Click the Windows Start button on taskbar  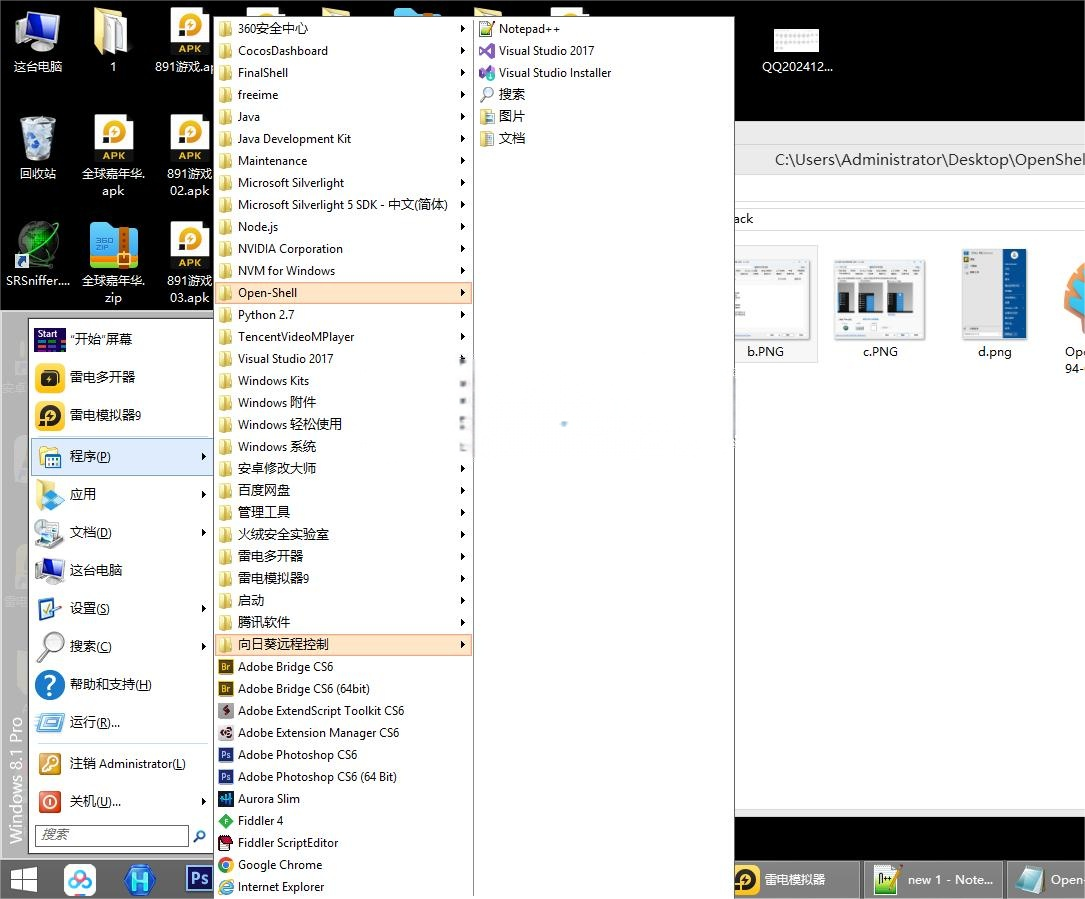24,880
